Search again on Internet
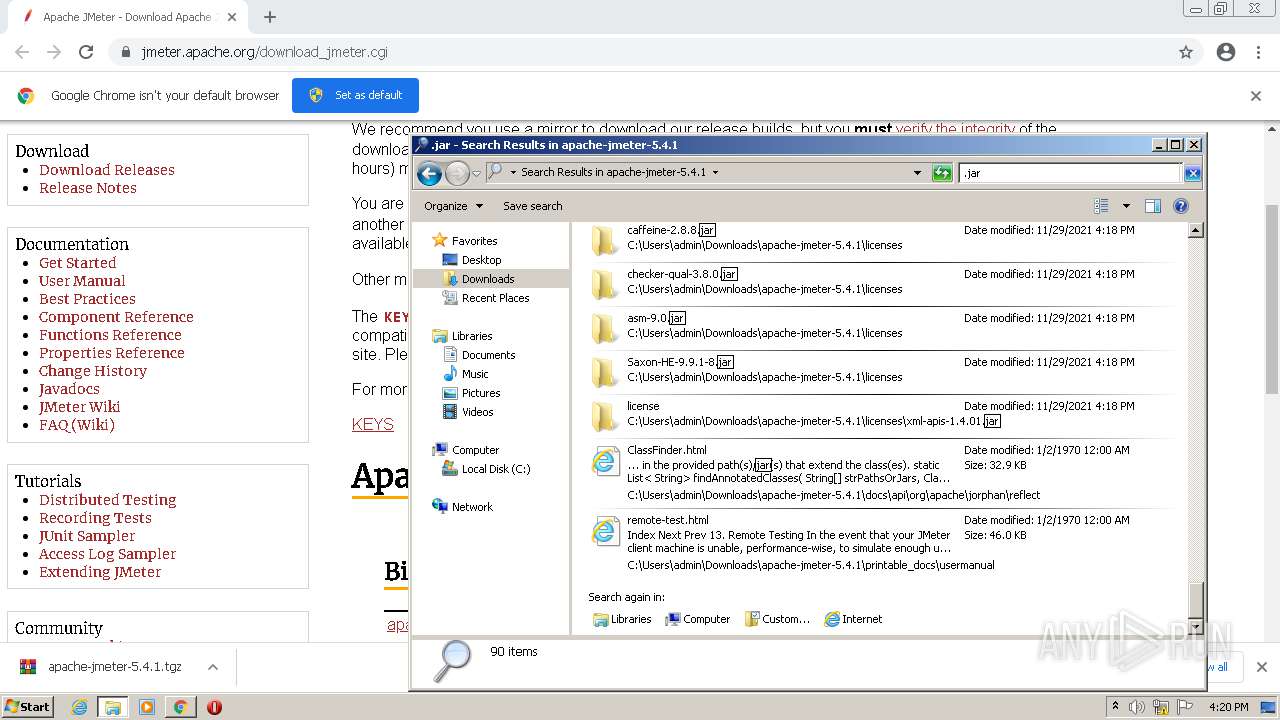The height and width of the screenshot is (720, 1280). point(853,619)
